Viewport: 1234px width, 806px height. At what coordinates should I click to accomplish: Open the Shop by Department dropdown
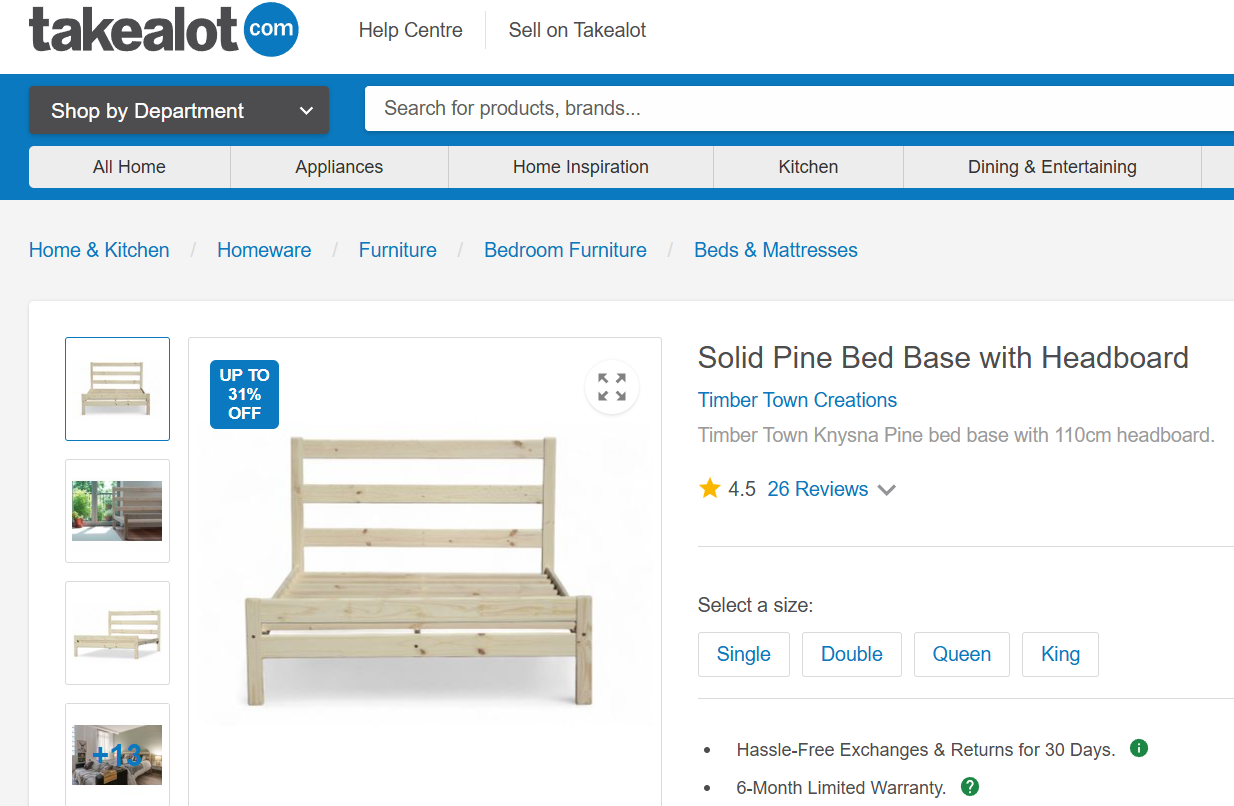[x=179, y=110]
